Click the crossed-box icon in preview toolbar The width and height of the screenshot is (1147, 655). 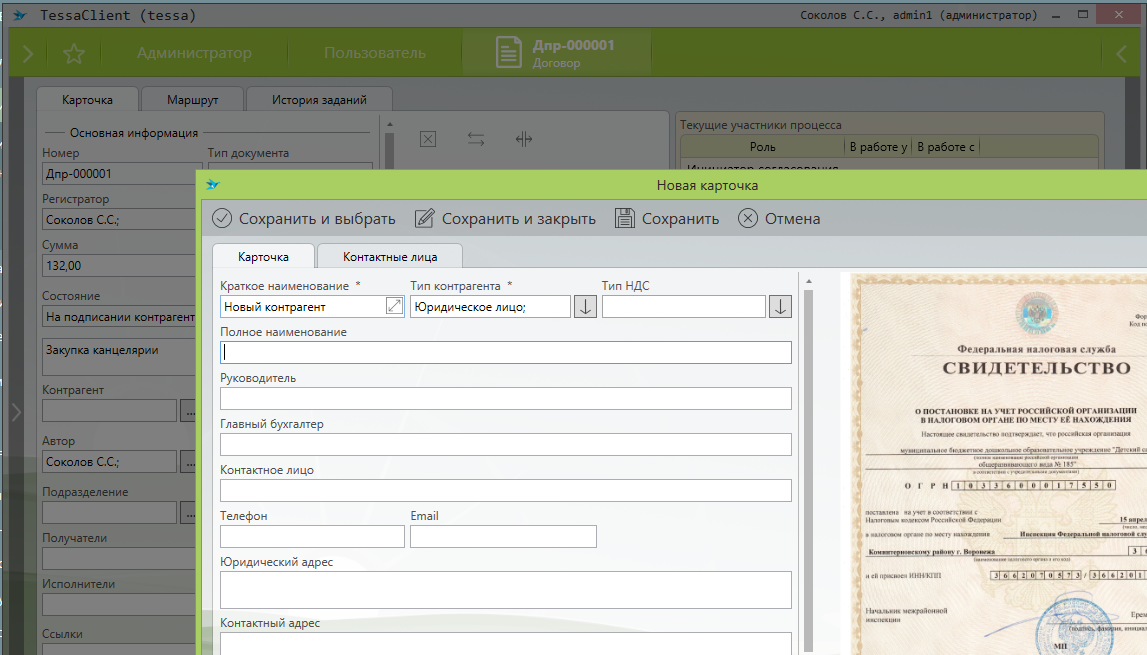(428, 139)
